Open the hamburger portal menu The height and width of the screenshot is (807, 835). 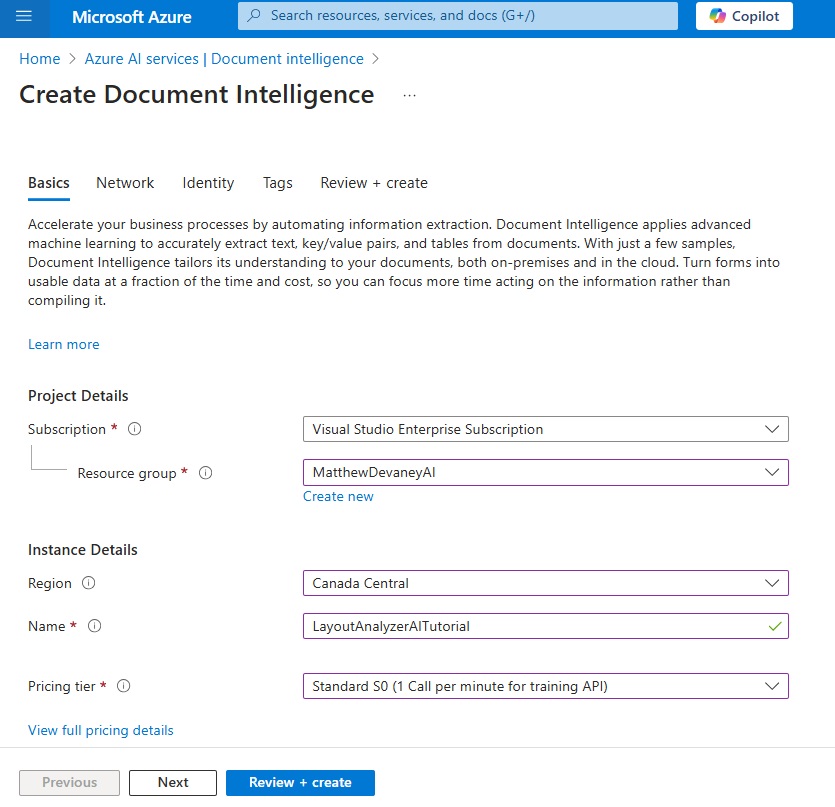(24, 16)
